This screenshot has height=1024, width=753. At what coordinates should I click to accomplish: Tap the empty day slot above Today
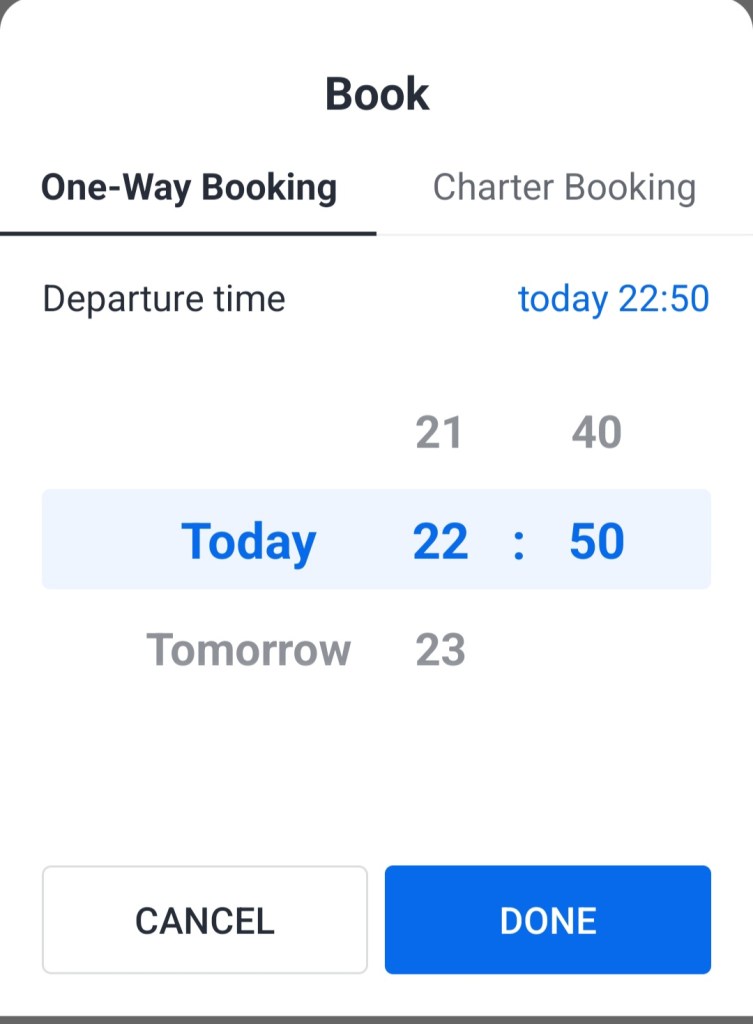tap(248, 433)
